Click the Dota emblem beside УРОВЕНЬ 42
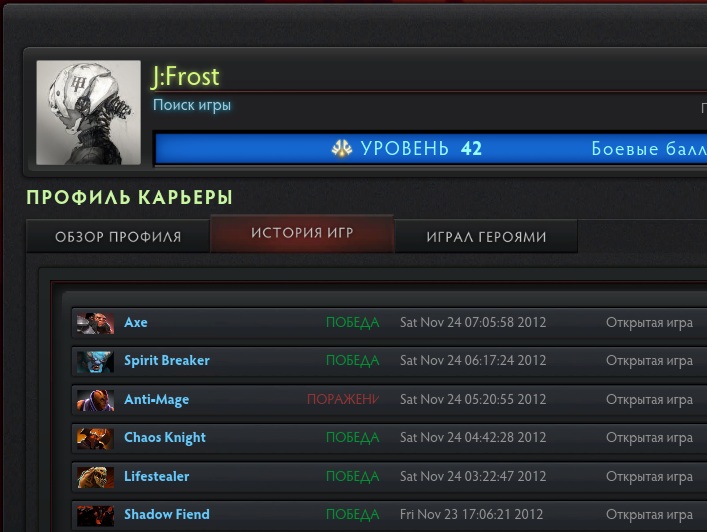Viewport: 707px width, 532px height. (342, 148)
